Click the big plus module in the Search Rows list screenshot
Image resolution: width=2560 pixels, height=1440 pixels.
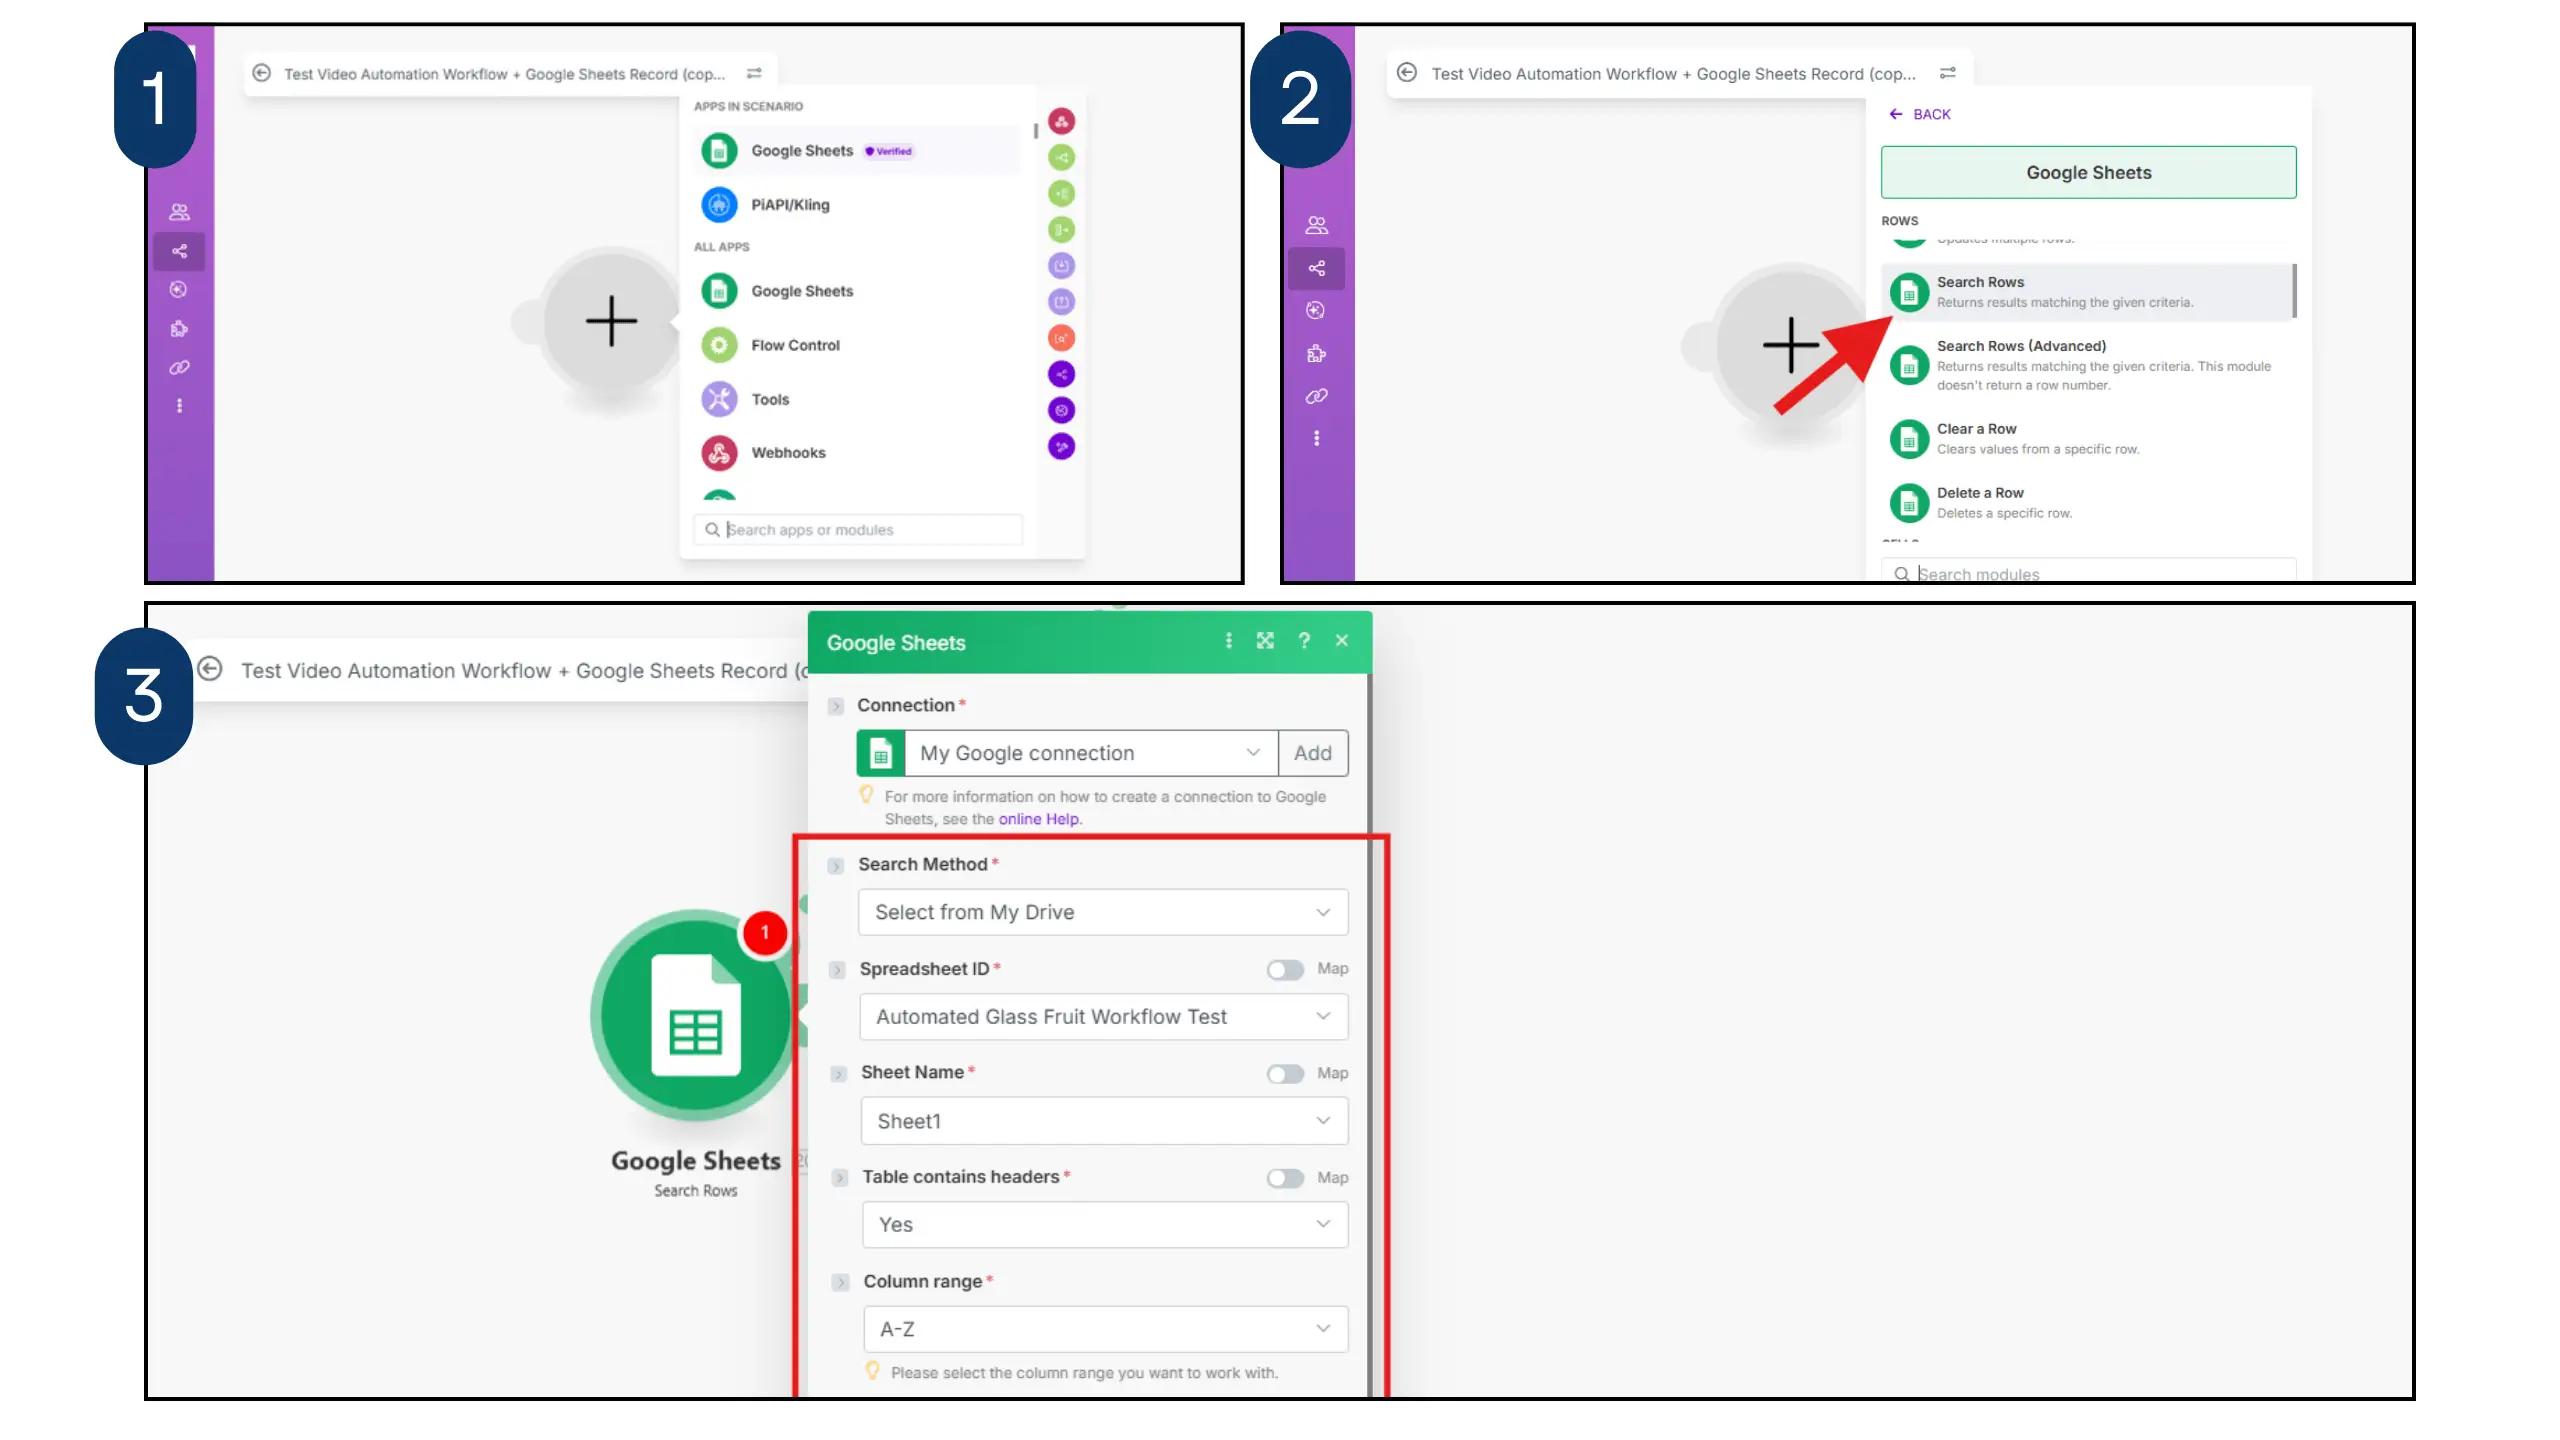coord(1790,346)
